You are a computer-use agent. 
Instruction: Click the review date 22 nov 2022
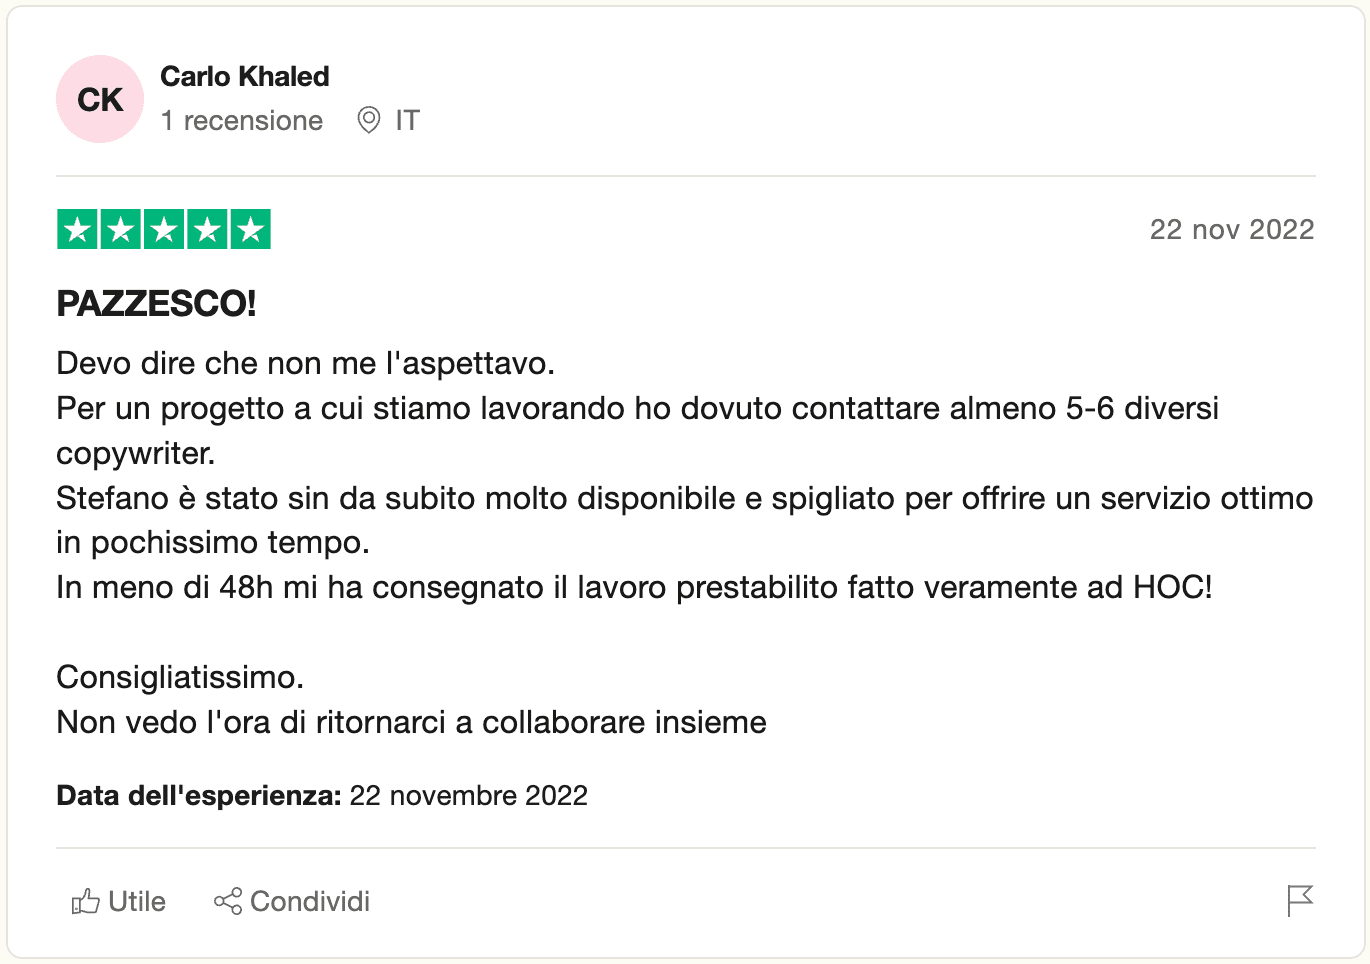(1232, 229)
